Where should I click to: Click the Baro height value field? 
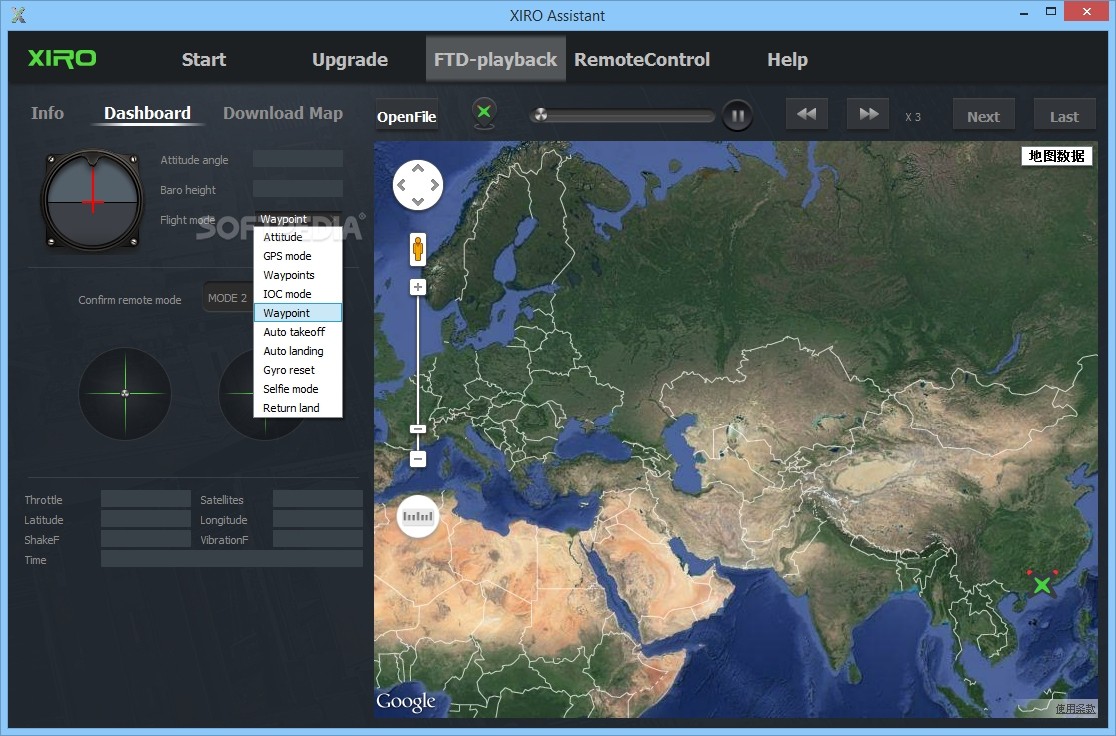298,189
